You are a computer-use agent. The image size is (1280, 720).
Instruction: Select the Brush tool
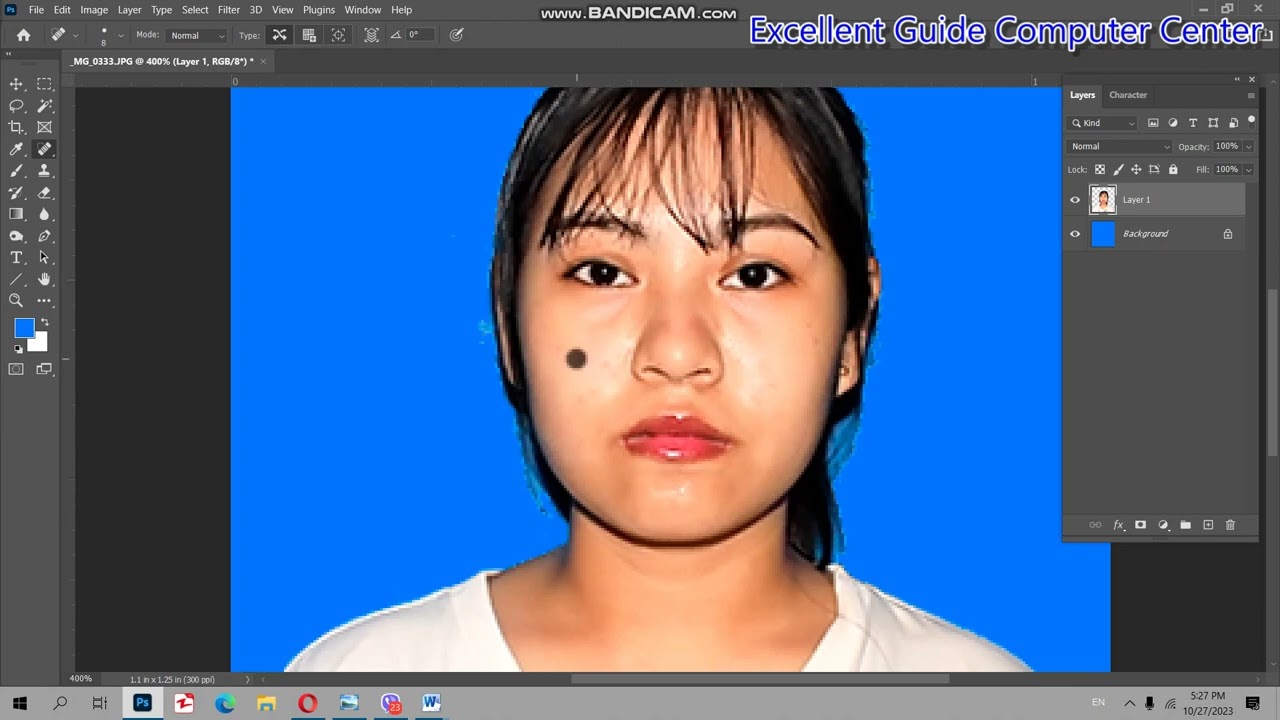click(16, 171)
